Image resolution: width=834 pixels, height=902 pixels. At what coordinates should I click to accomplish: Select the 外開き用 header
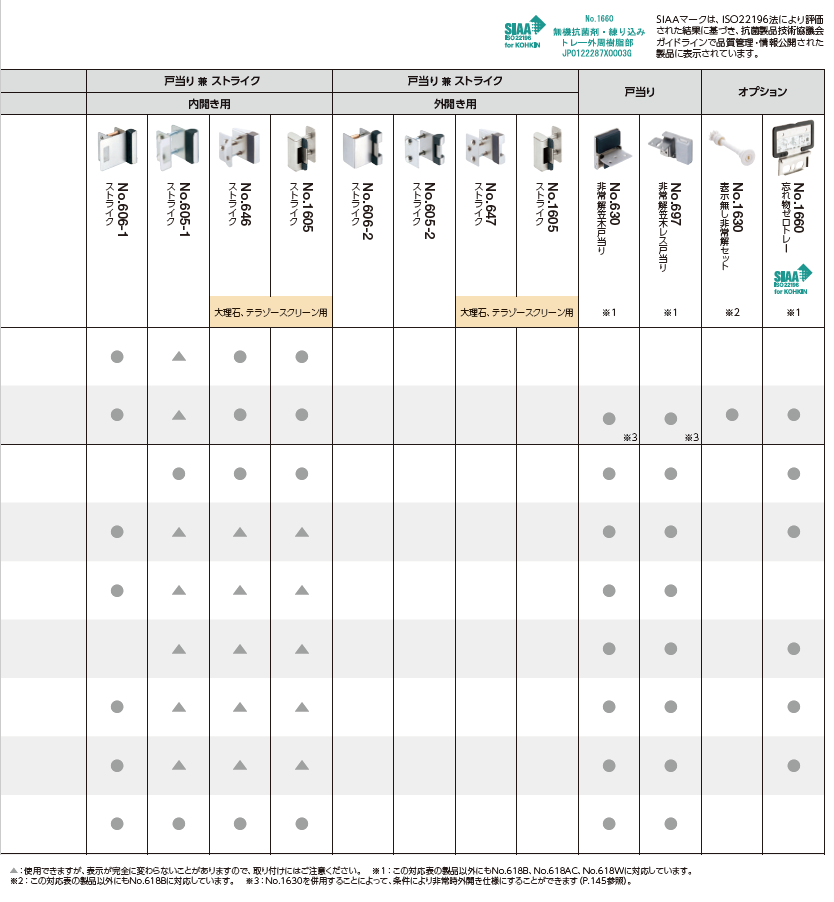tap(455, 103)
